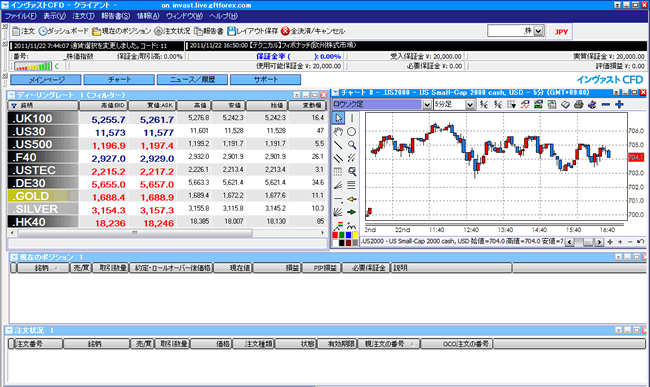Open 注文状況 order status toolbar button
The image size is (650, 387).
coord(172,31)
